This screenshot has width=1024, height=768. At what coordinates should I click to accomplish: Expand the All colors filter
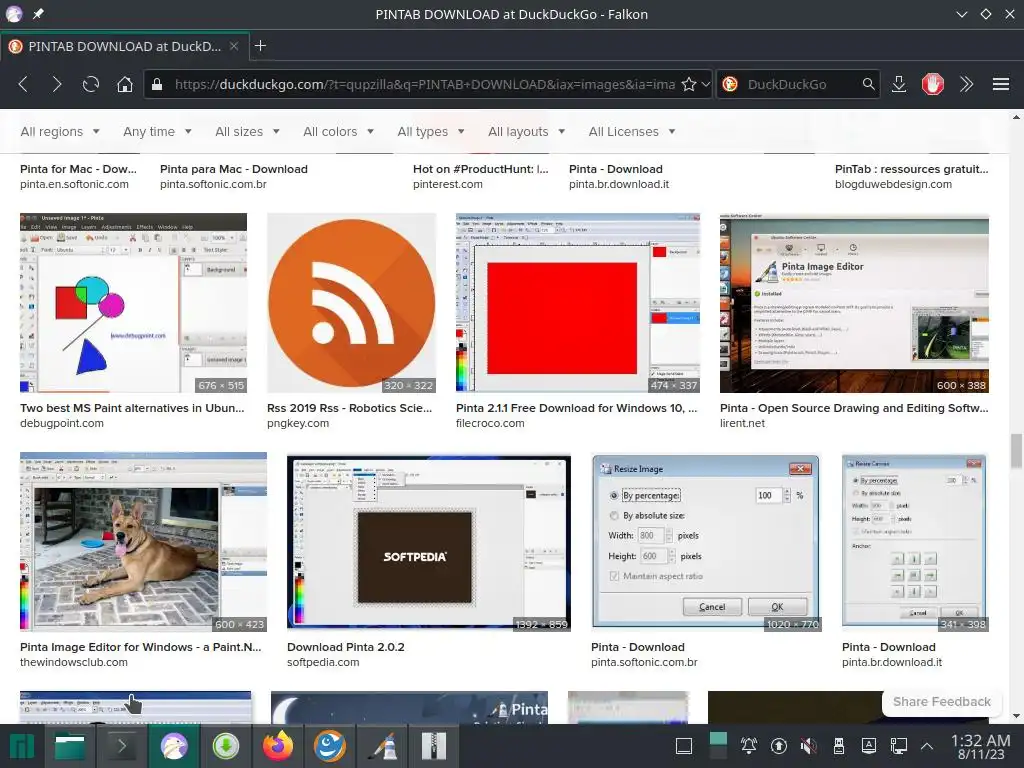click(x=338, y=131)
